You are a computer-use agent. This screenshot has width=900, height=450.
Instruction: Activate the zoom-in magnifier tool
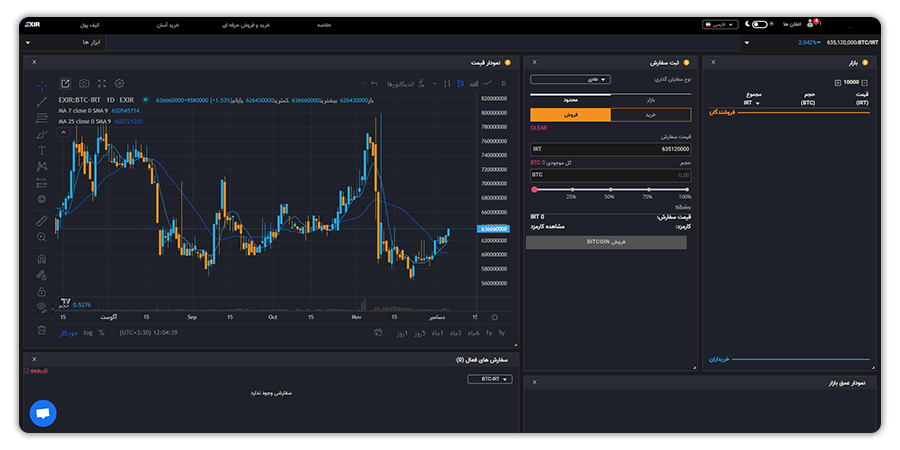[x=41, y=236]
